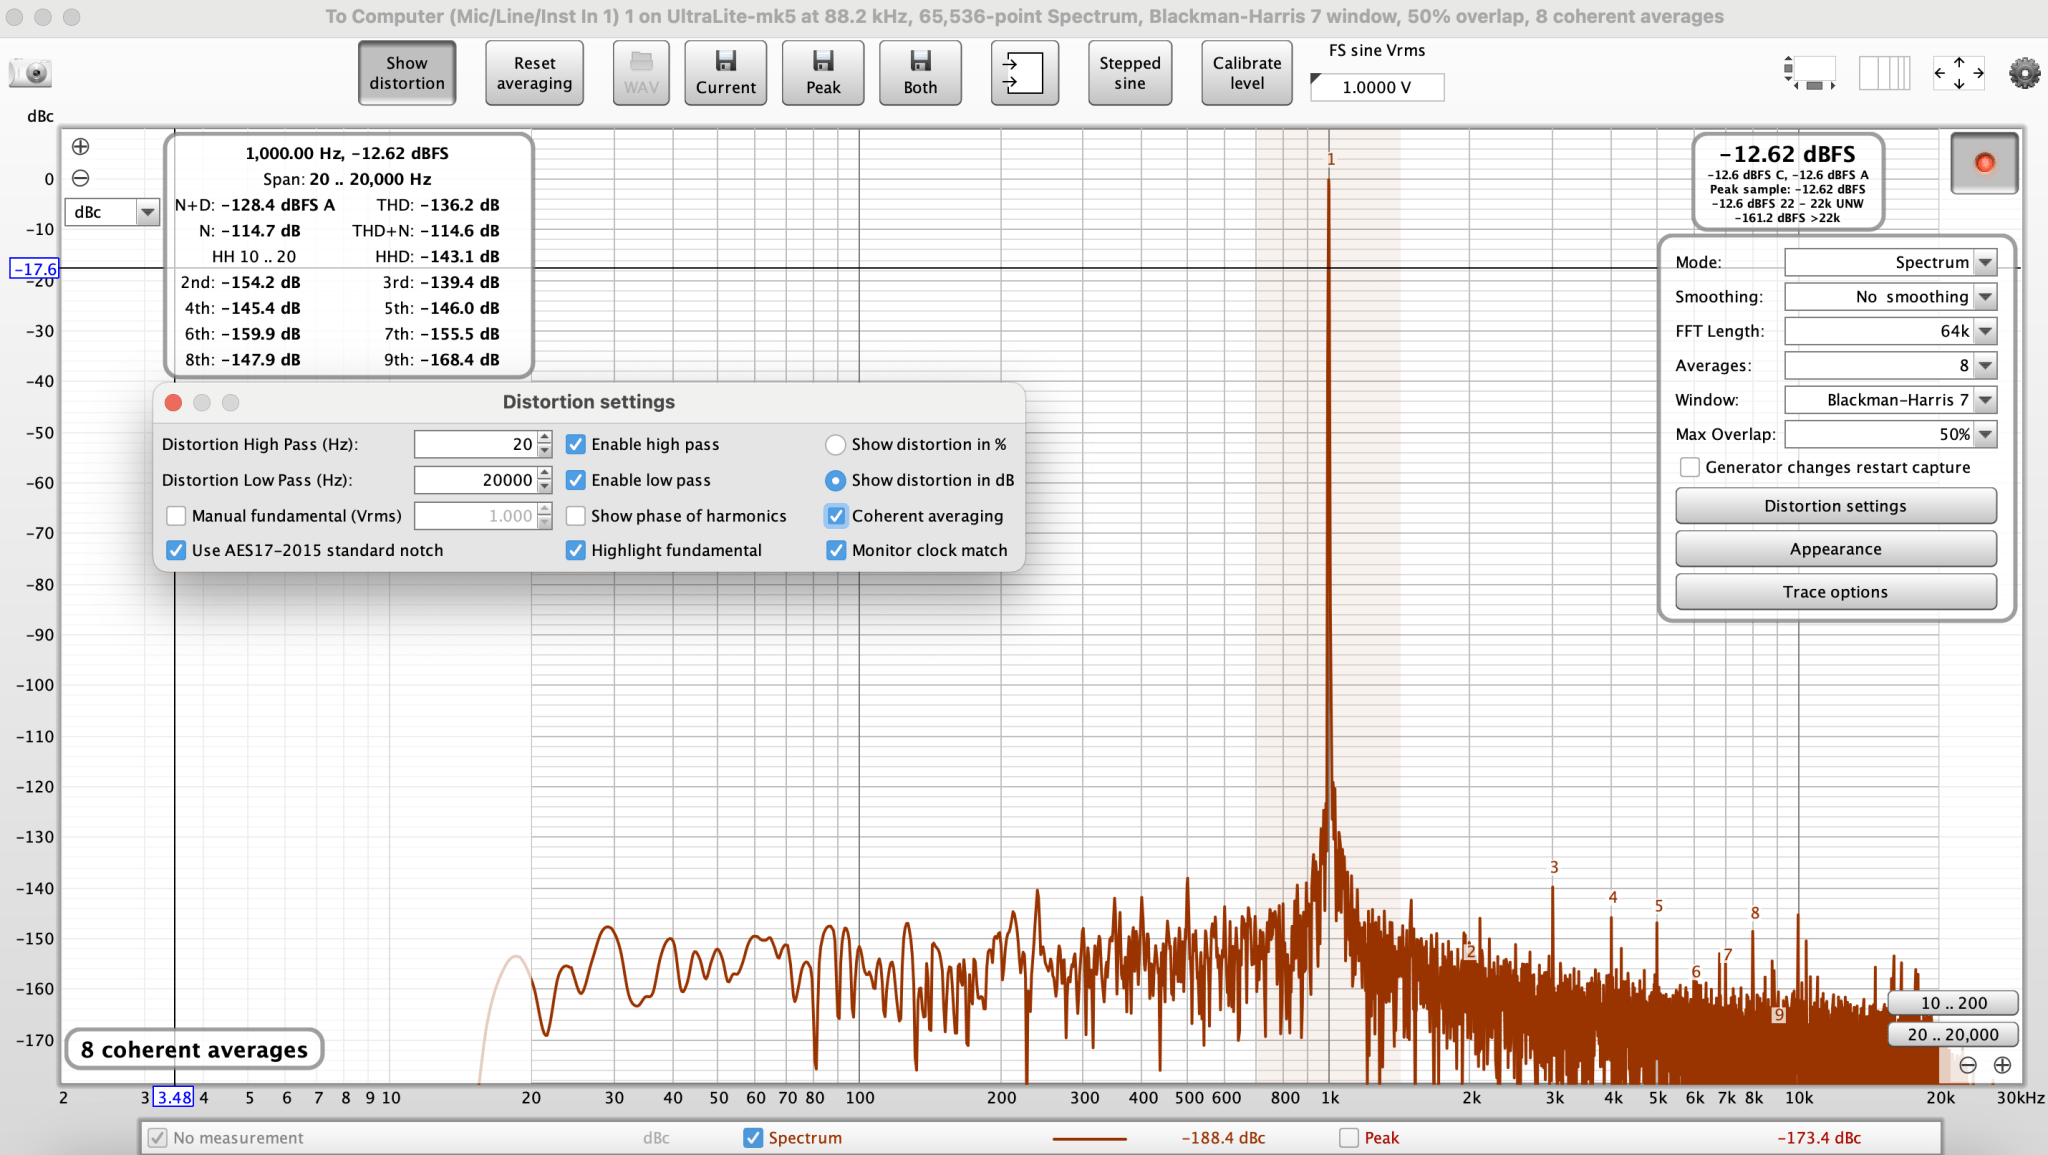The height and width of the screenshot is (1155, 2048).
Task: Toggle Manual fundamental (Vrms) checkbox
Action: coord(176,516)
